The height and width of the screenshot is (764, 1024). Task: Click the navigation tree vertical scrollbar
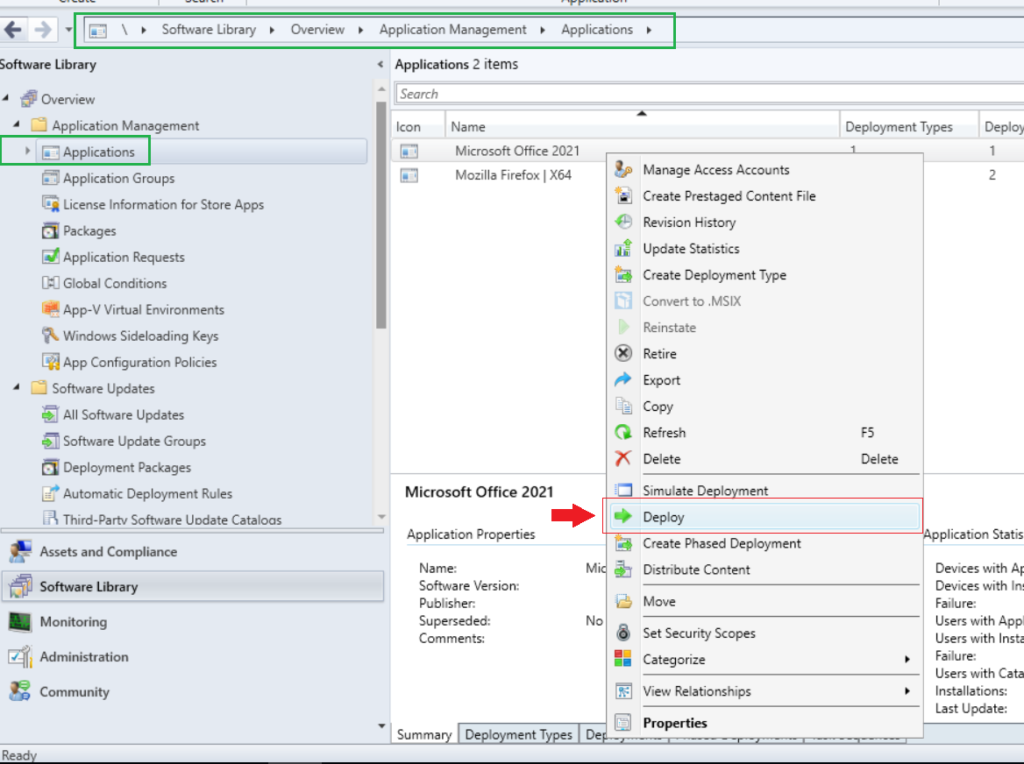(x=381, y=215)
